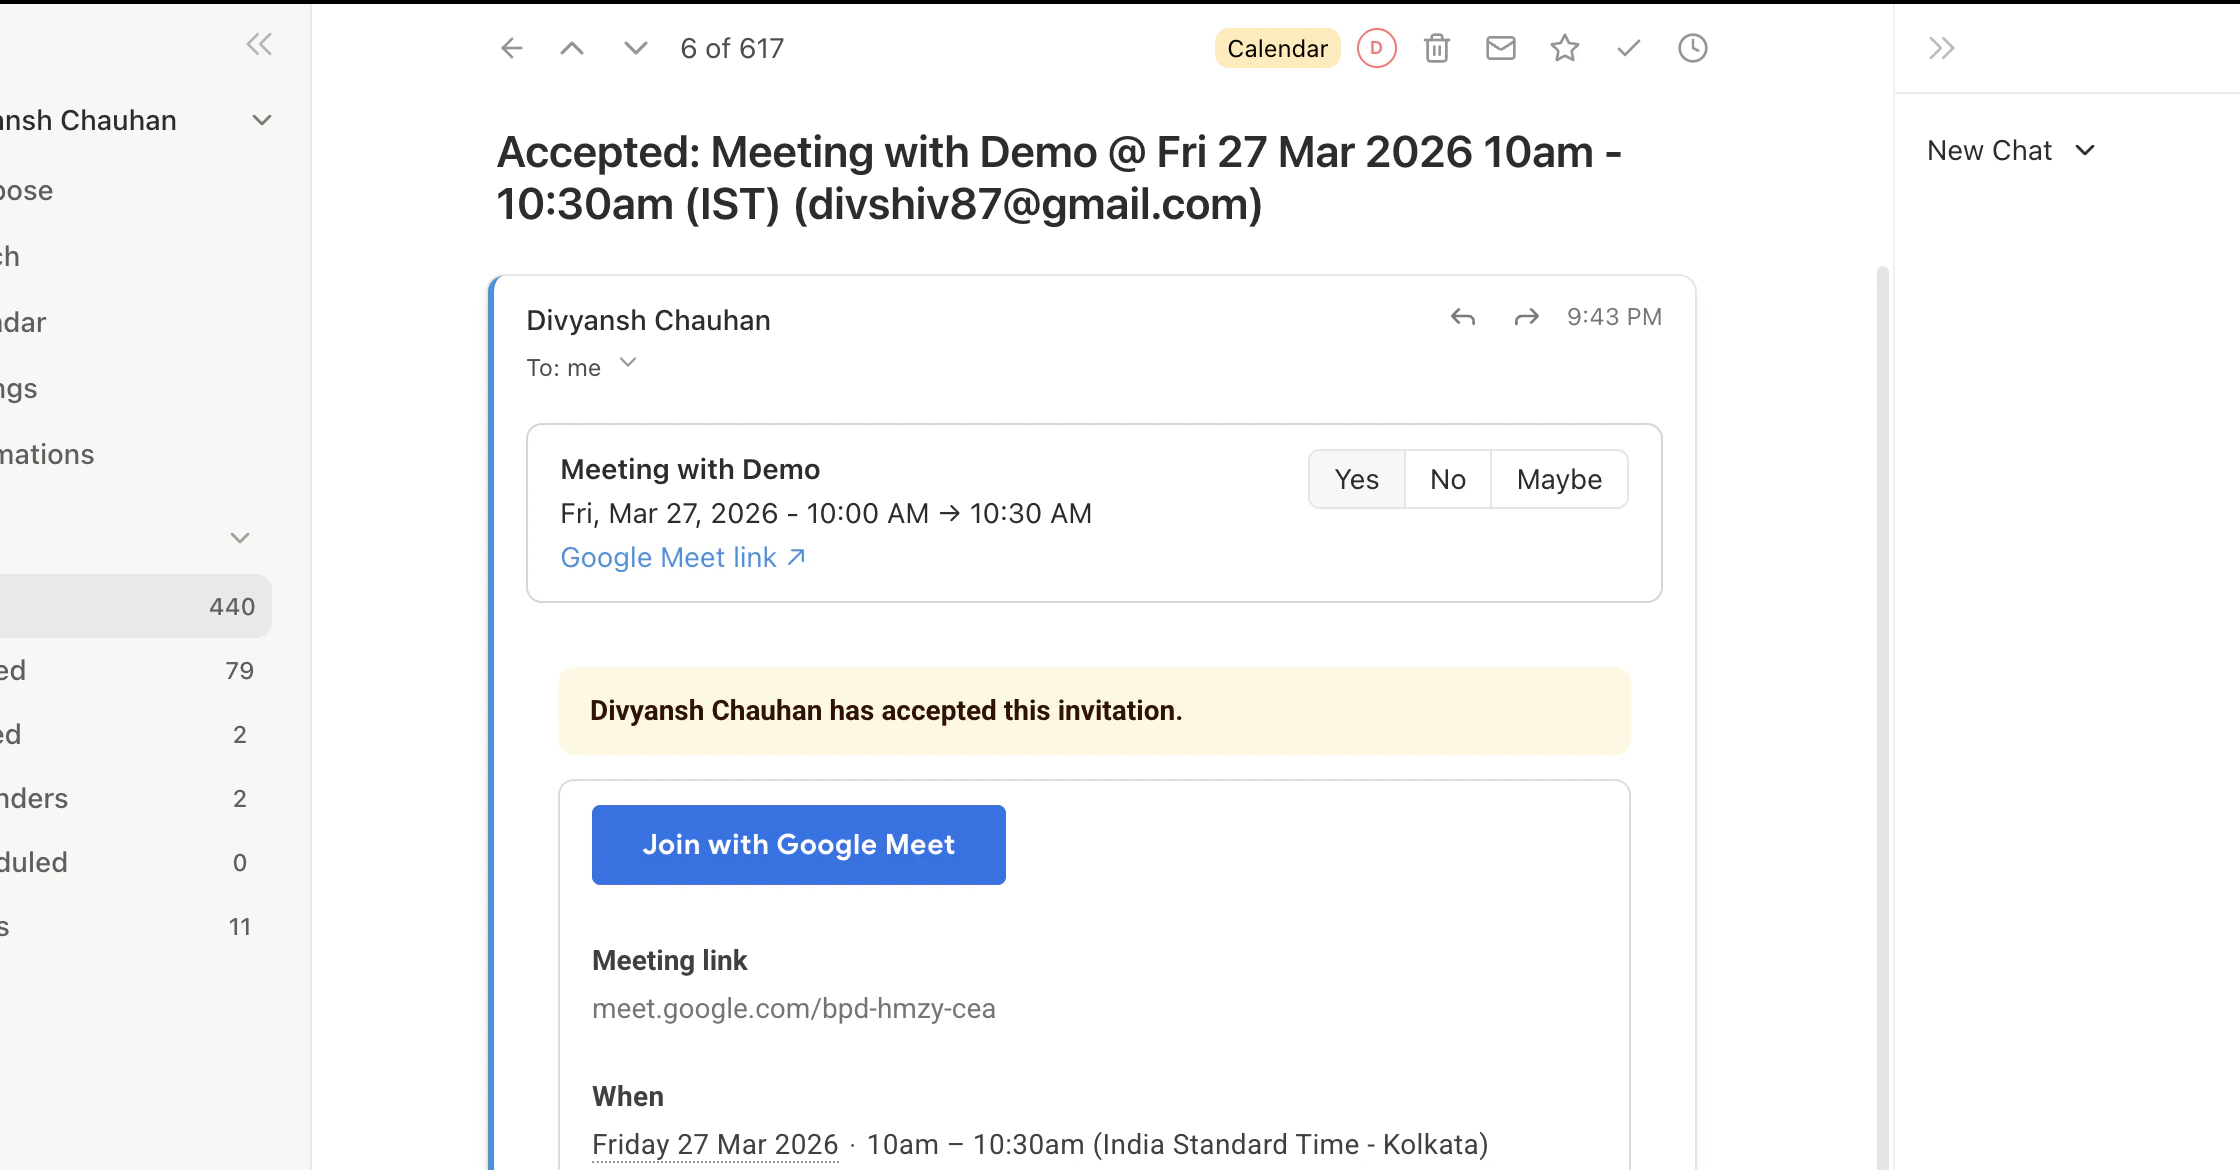
Task: Expand recipient details next to 'To: me'
Action: [628, 363]
